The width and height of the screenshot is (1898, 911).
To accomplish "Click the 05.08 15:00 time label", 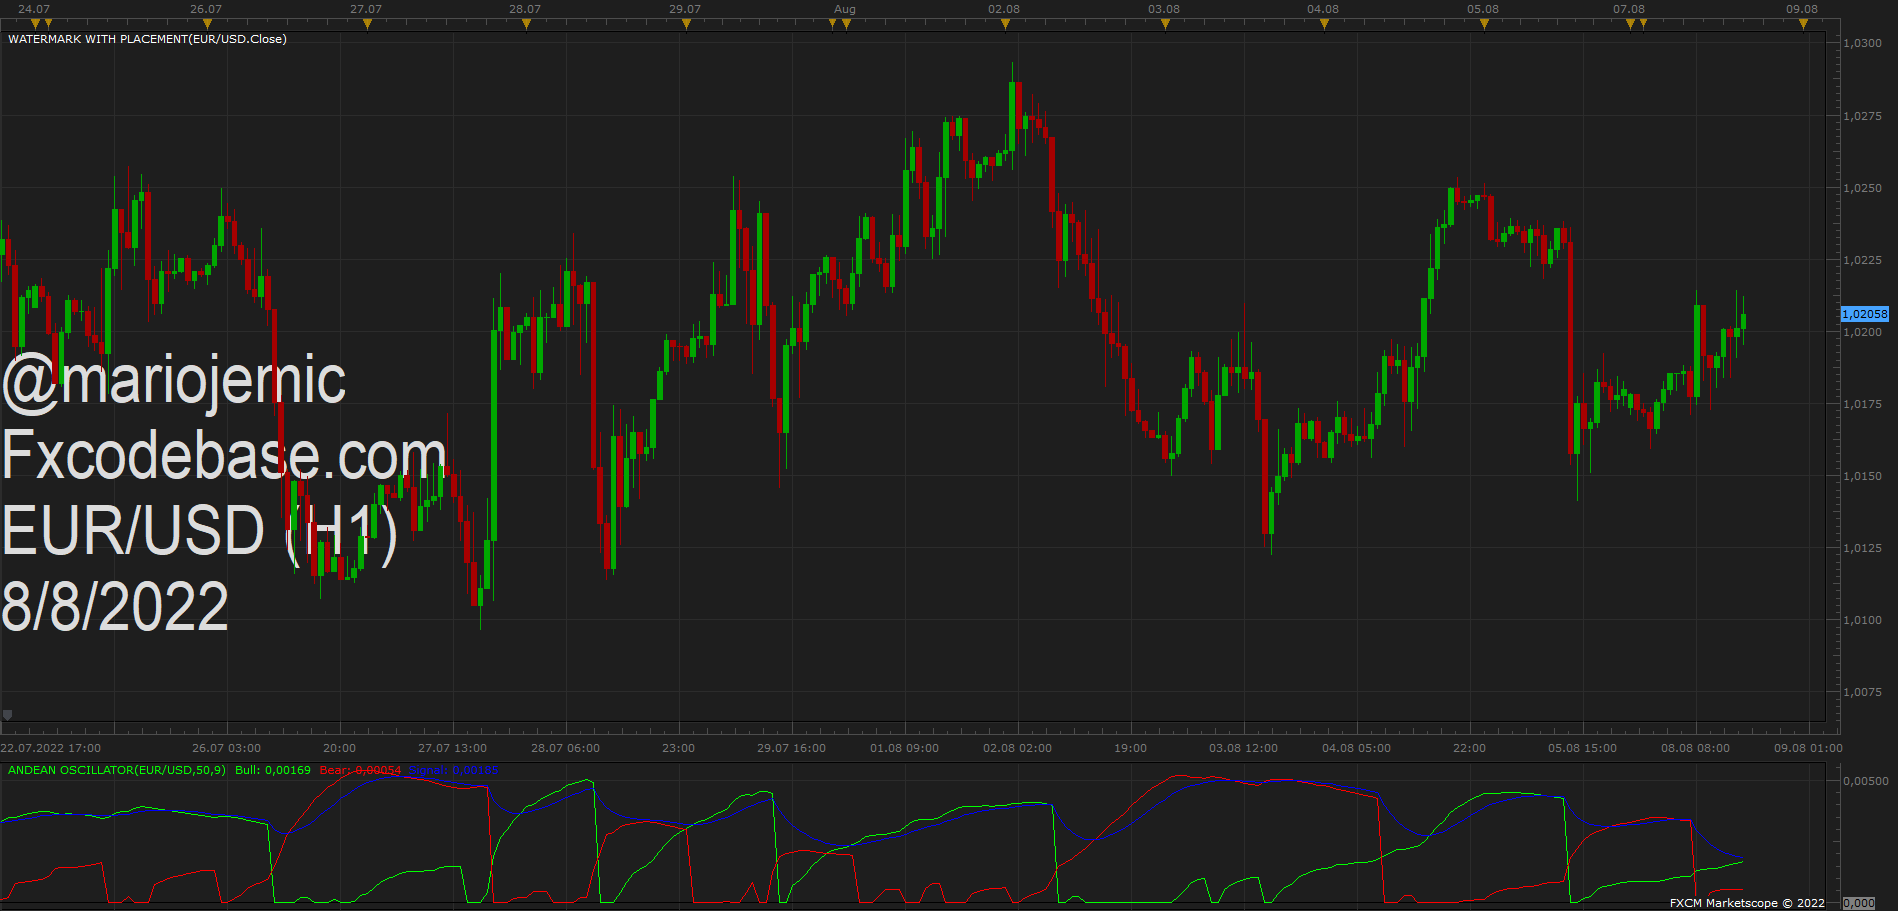I will pos(1582,748).
